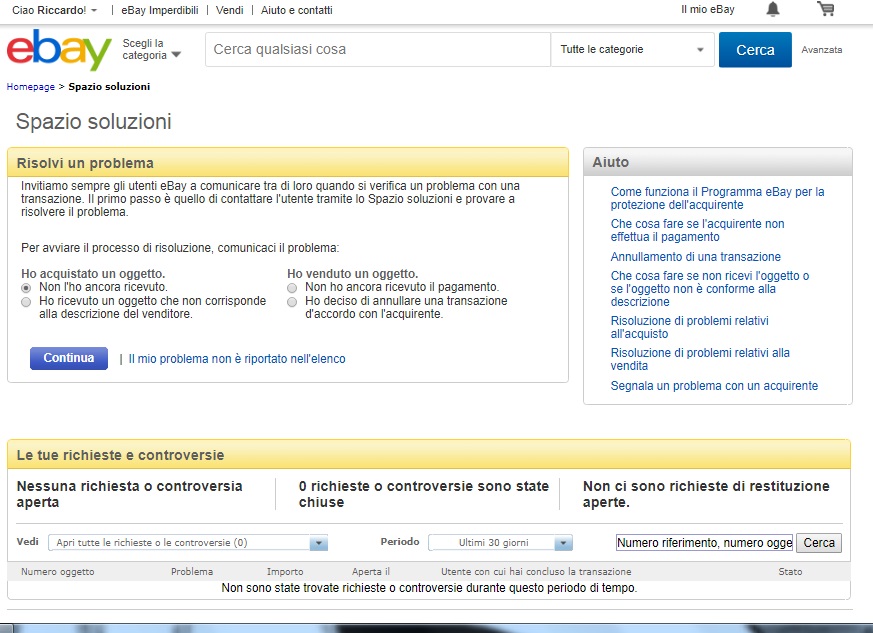Screen dimensions: 873x633
Task: Click the 'Problema' column header
Action: pos(192,572)
